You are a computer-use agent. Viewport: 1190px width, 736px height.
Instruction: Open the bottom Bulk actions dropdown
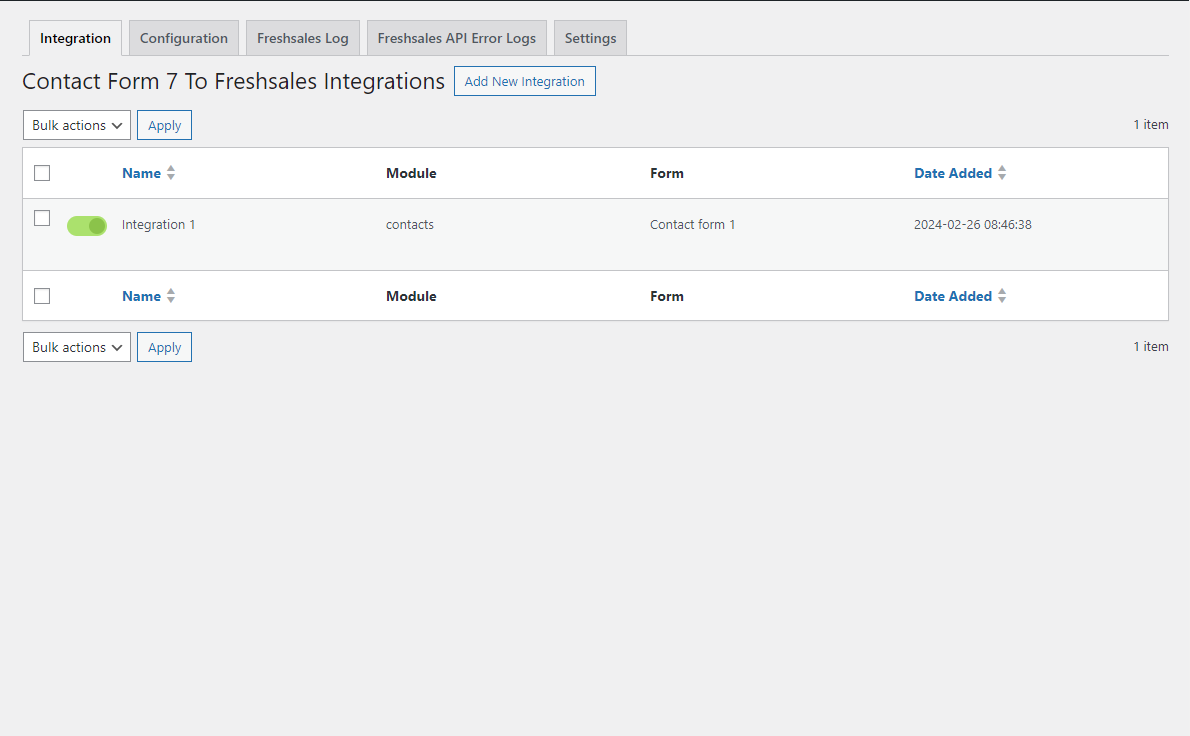77,347
